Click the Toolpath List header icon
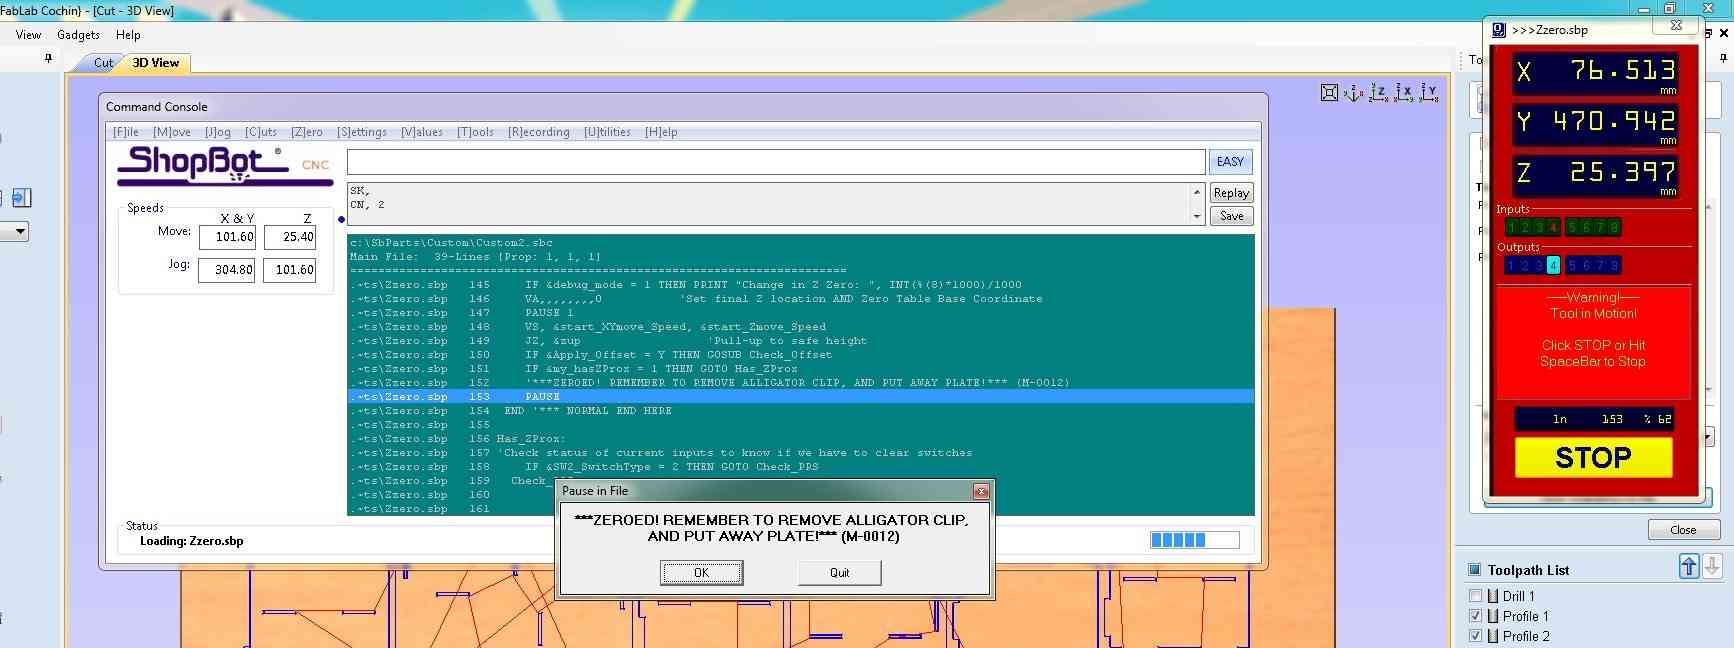Image resolution: width=1734 pixels, height=648 pixels. click(1474, 570)
